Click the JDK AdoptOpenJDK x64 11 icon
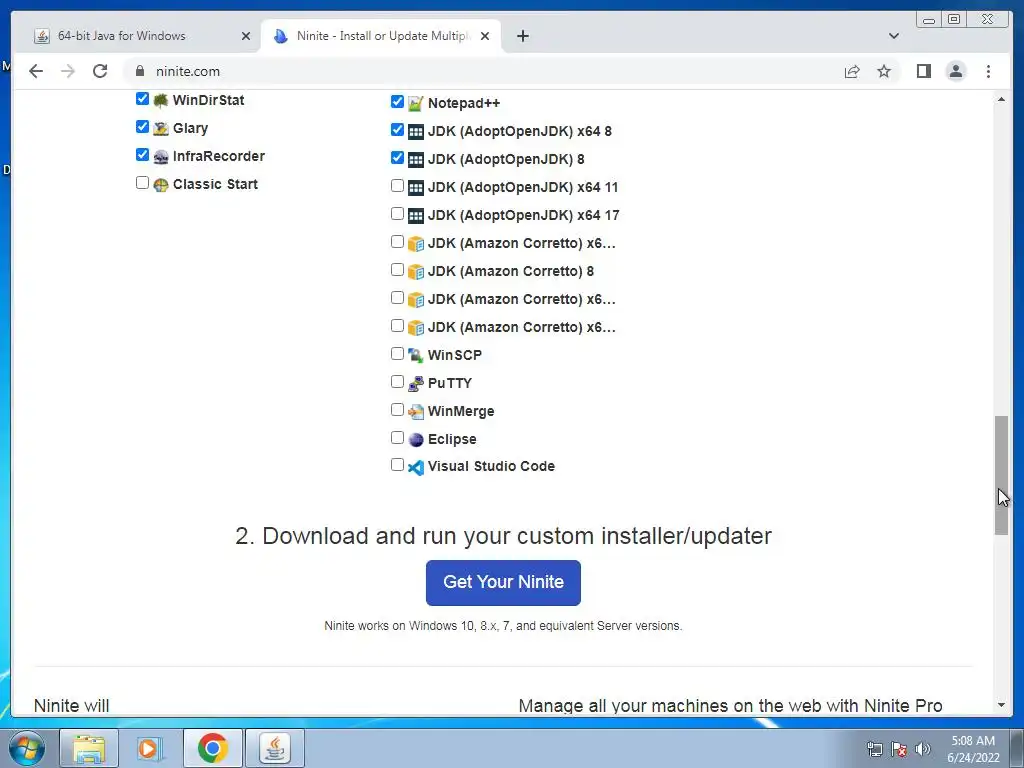 416,187
